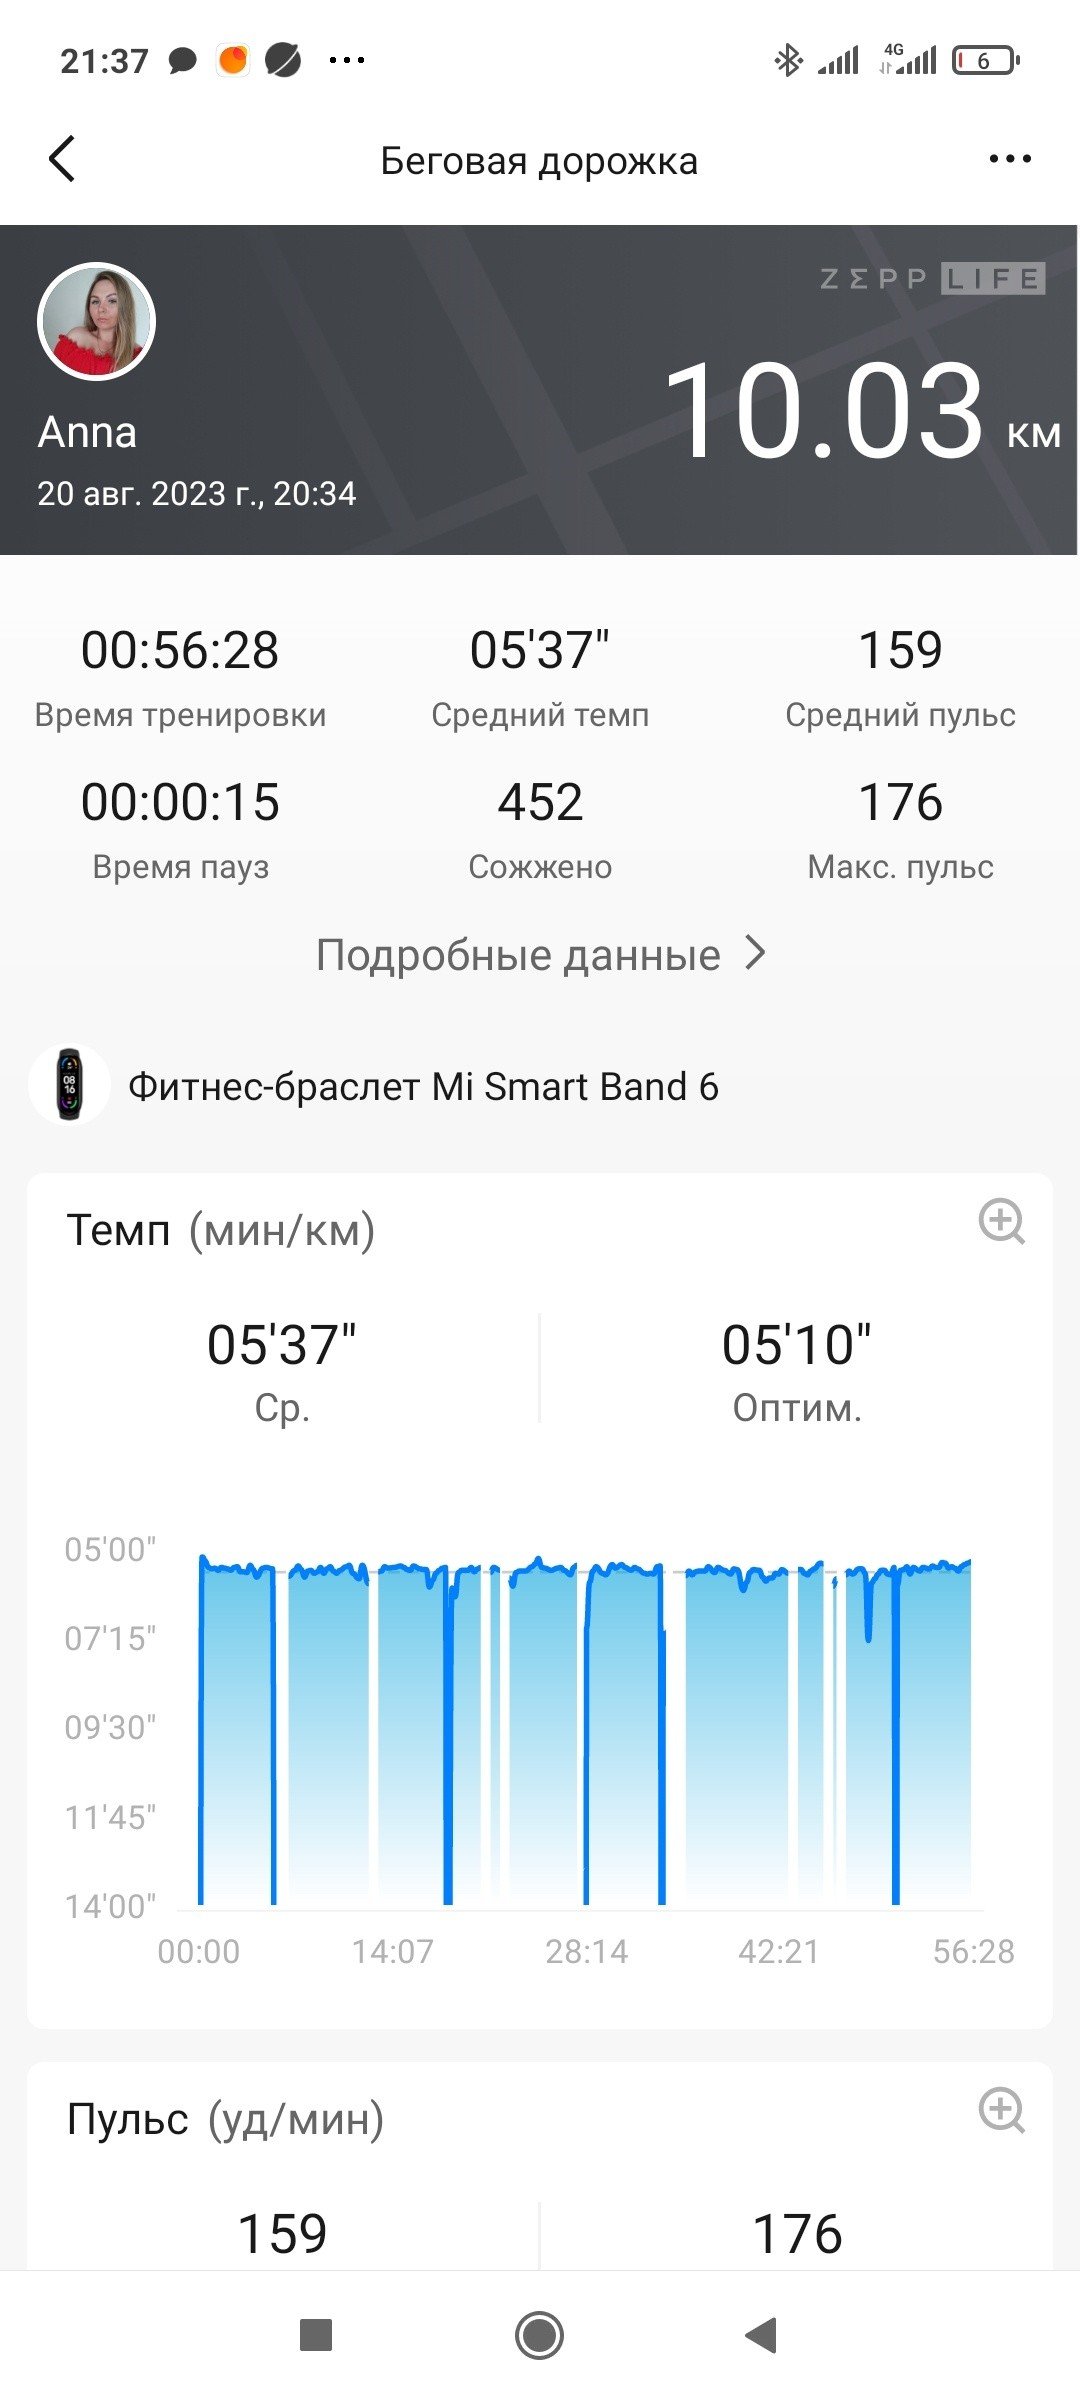Tap the Беговая дорожка title
This screenshot has width=1080, height=2400.
point(539,161)
